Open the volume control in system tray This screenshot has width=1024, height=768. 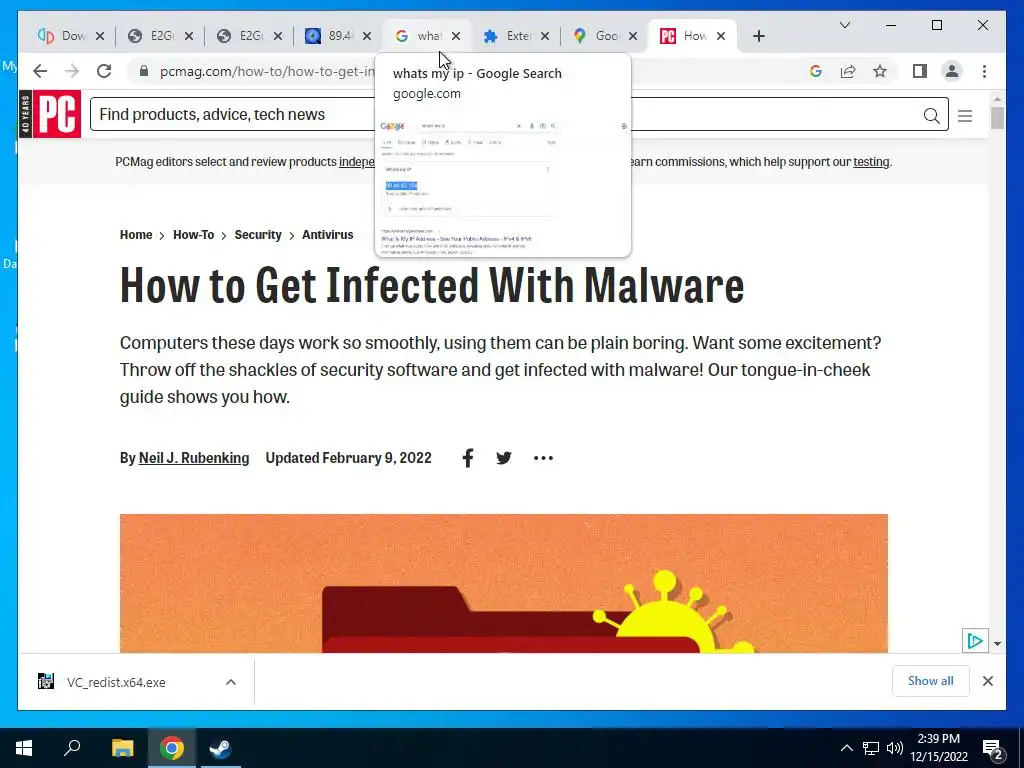(x=895, y=748)
